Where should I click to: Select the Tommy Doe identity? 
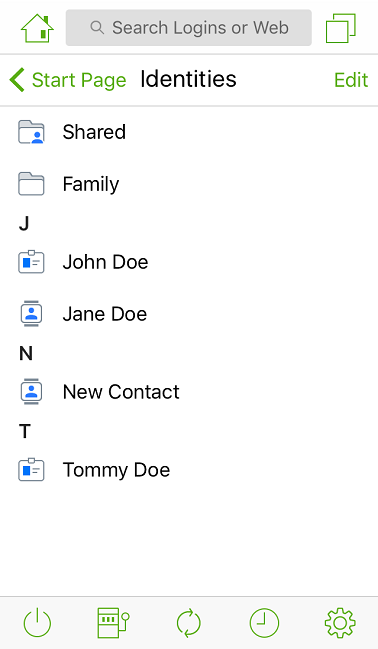click(x=189, y=470)
